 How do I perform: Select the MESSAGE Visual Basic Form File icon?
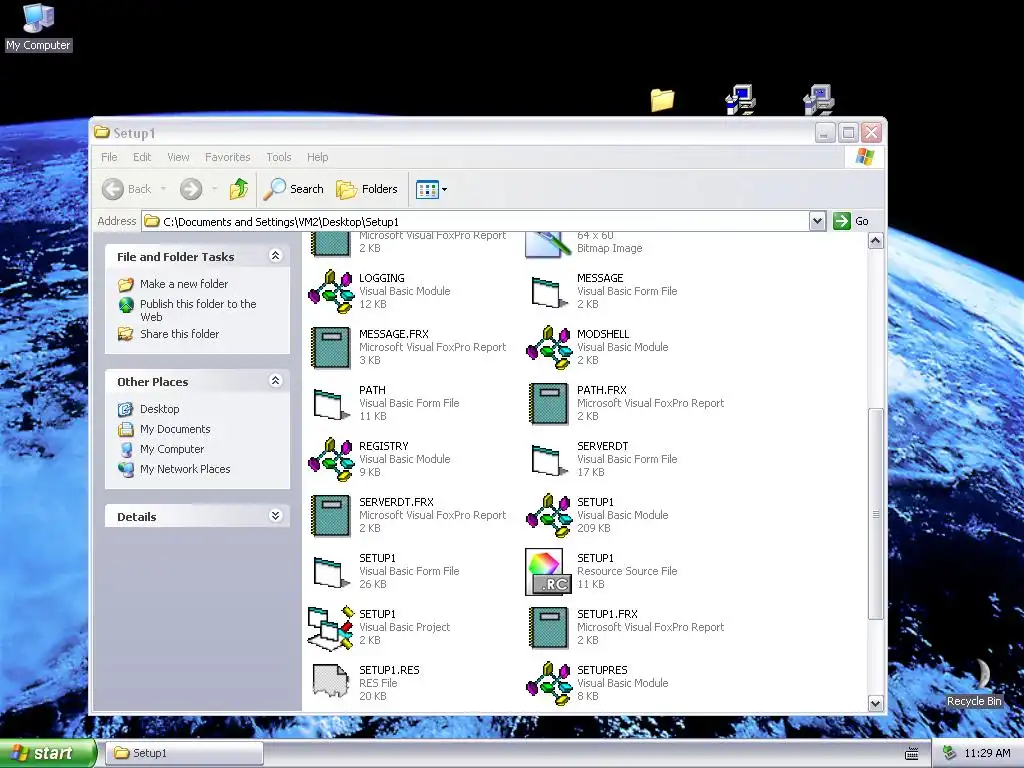coord(549,291)
